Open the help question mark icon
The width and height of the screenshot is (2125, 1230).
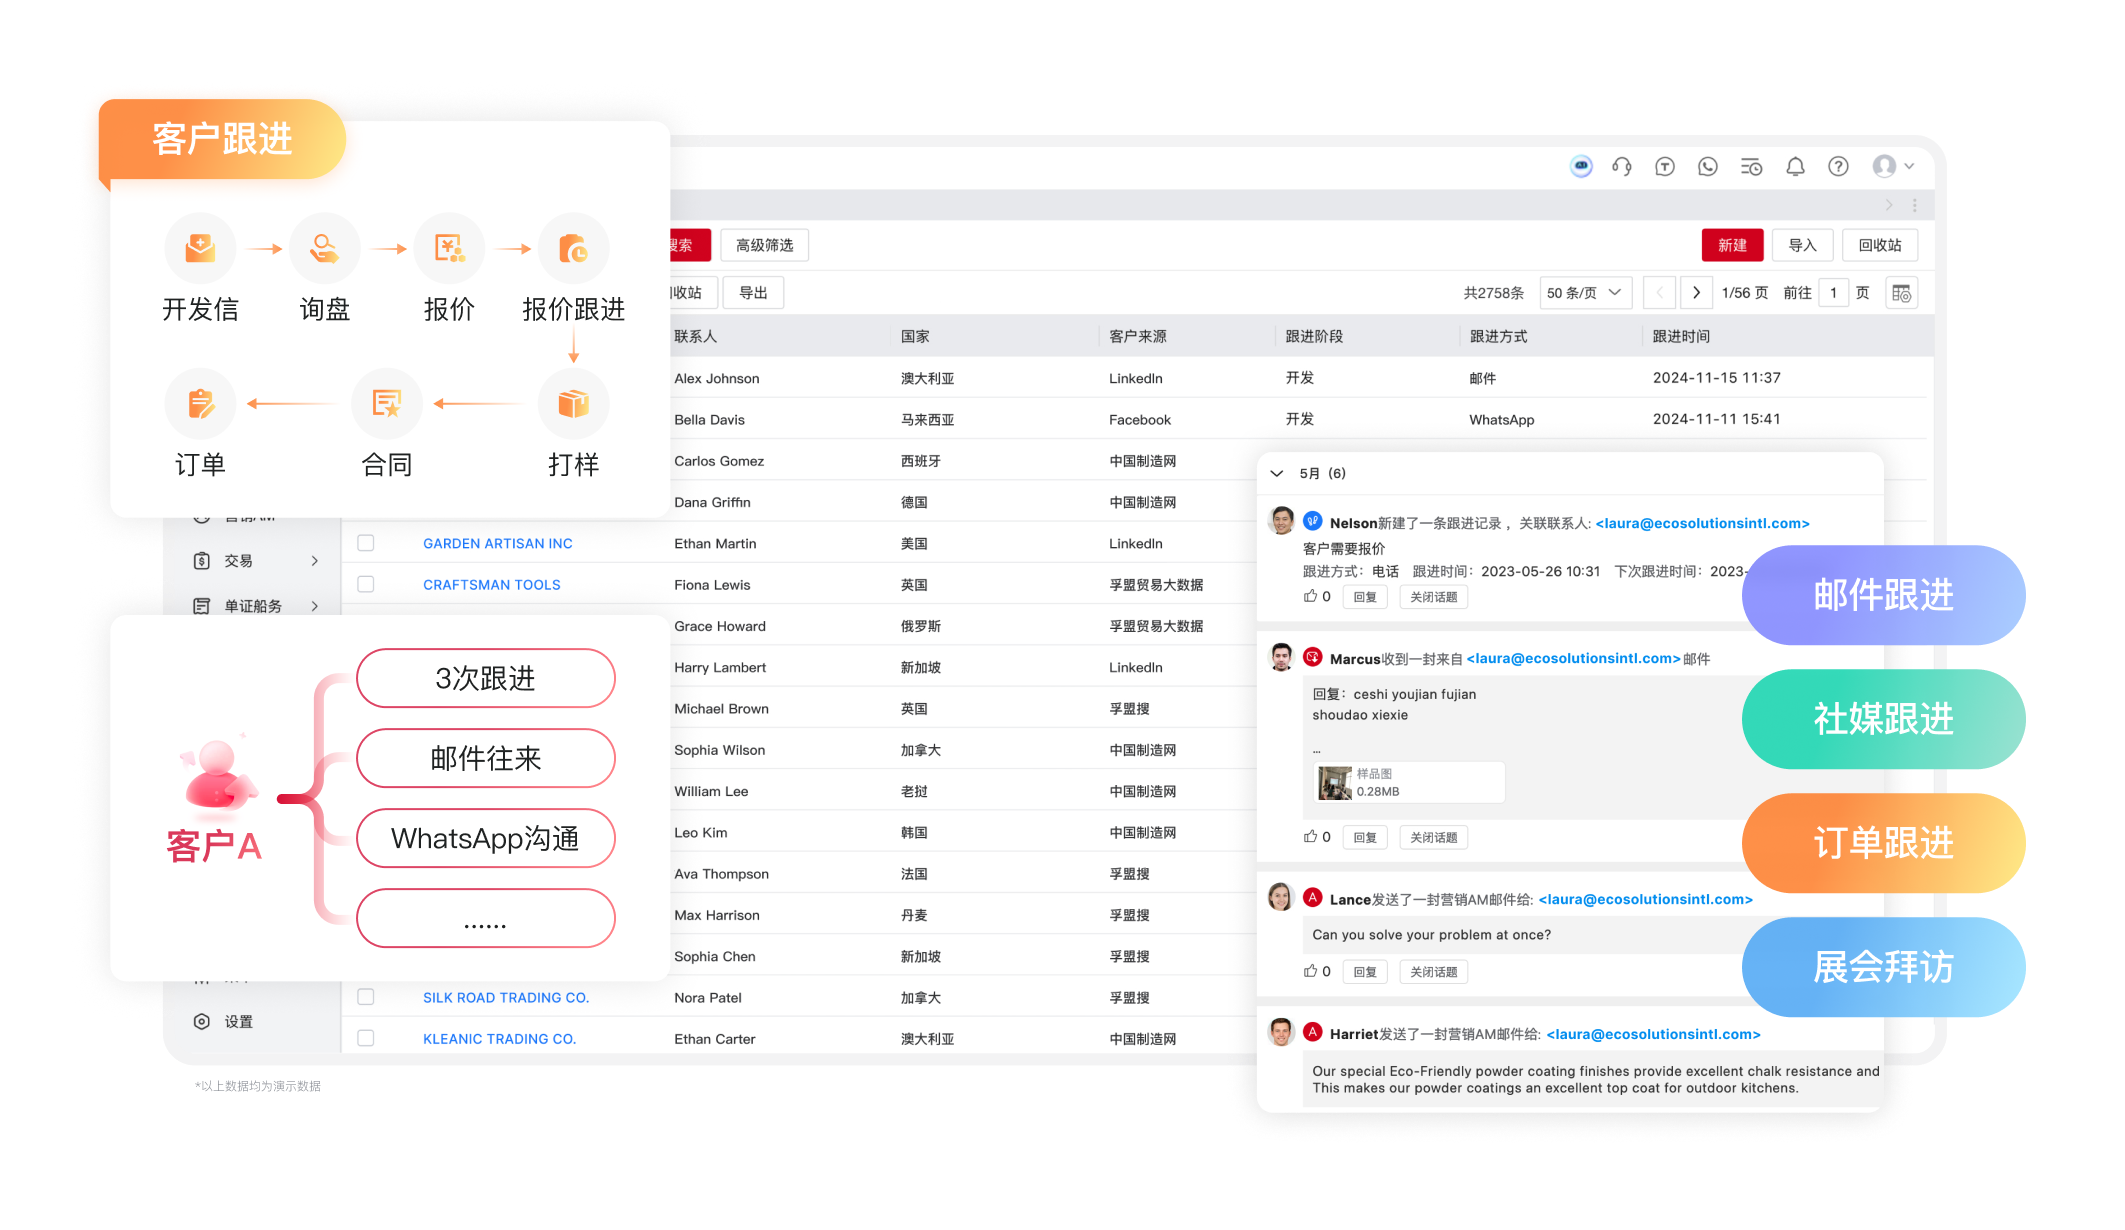pos(1838,166)
